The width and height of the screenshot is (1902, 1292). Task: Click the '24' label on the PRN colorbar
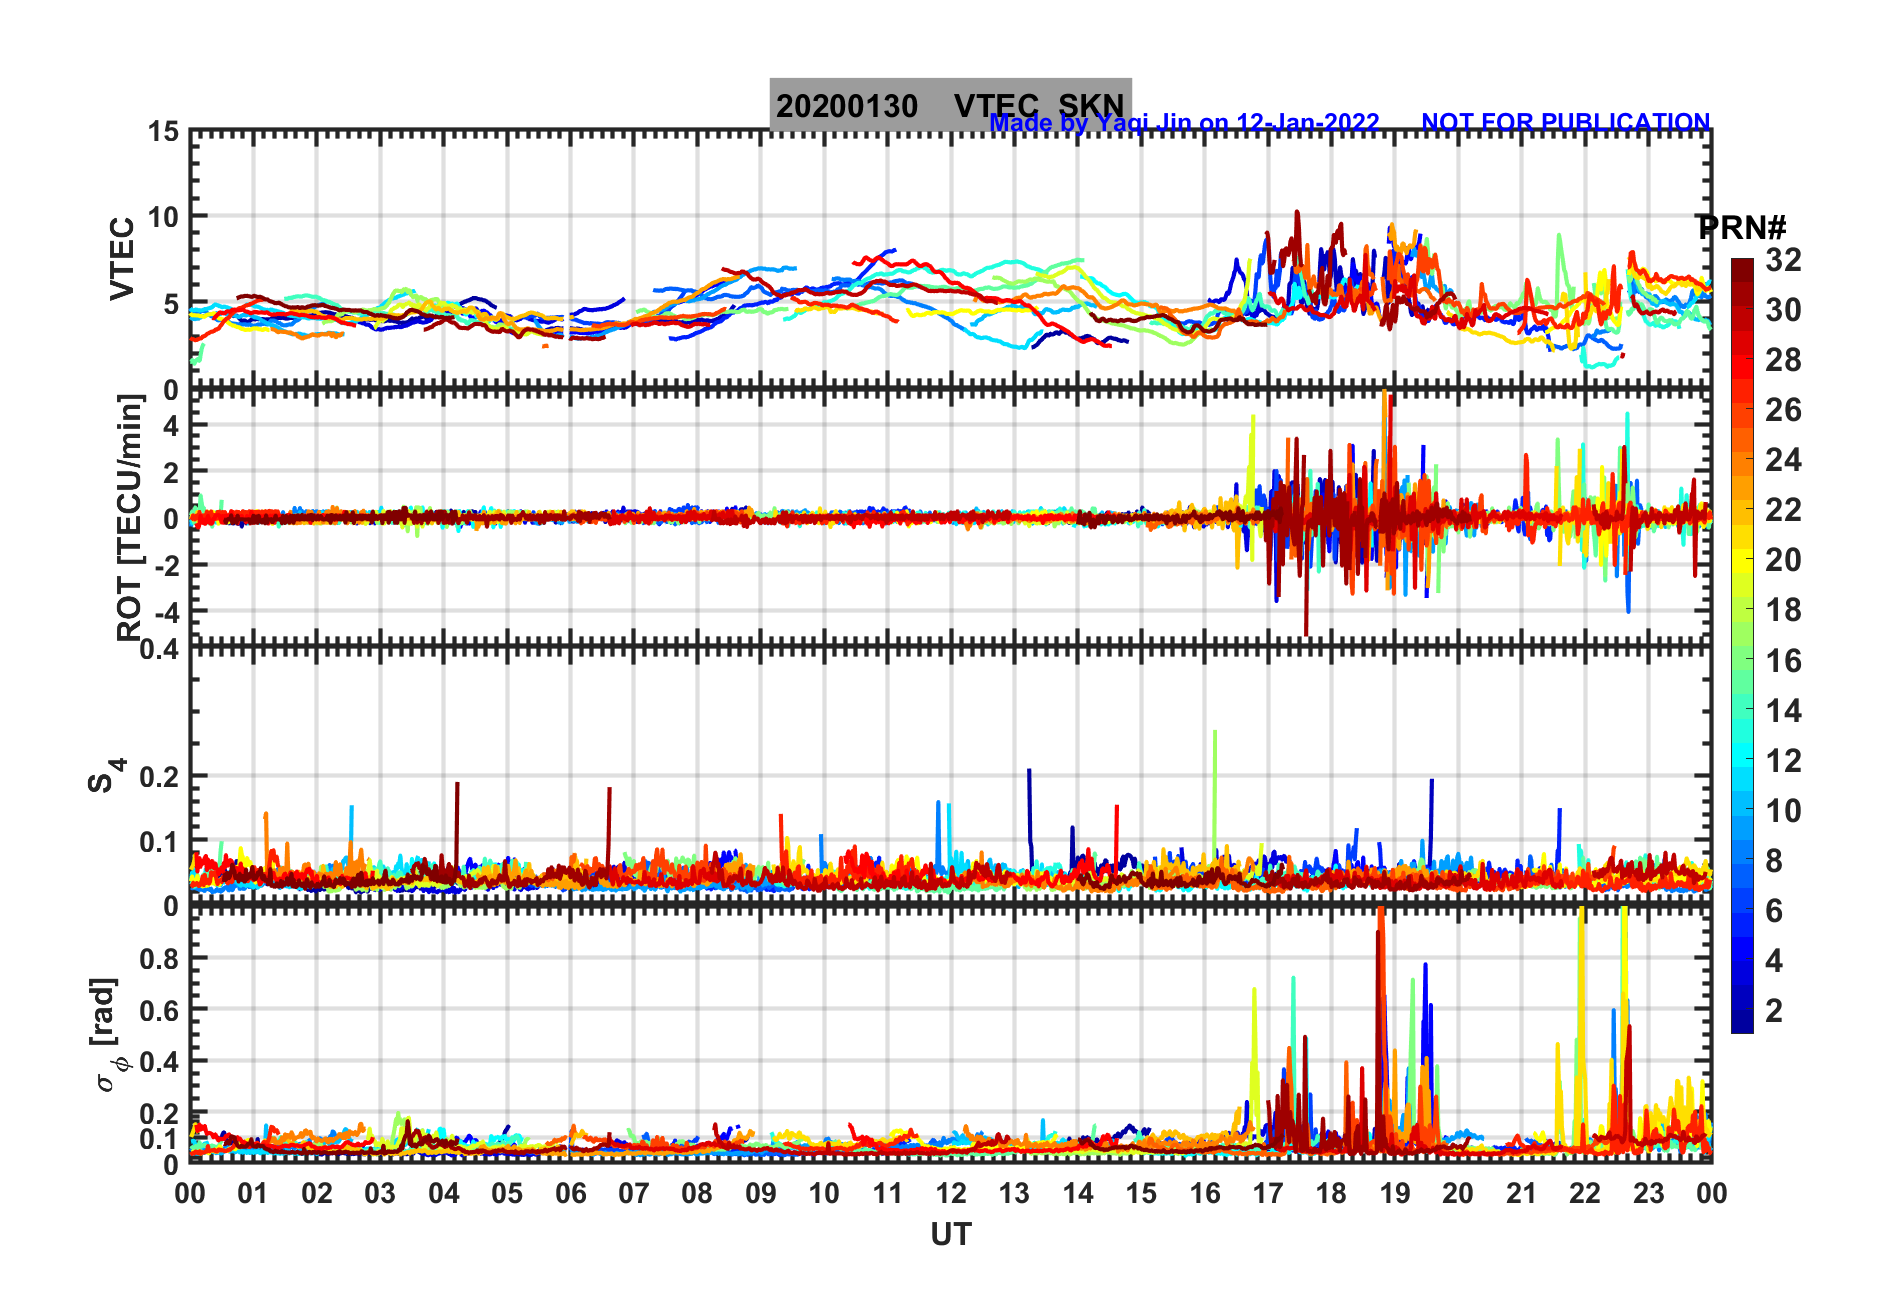pyautogui.click(x=1783, y=460)
